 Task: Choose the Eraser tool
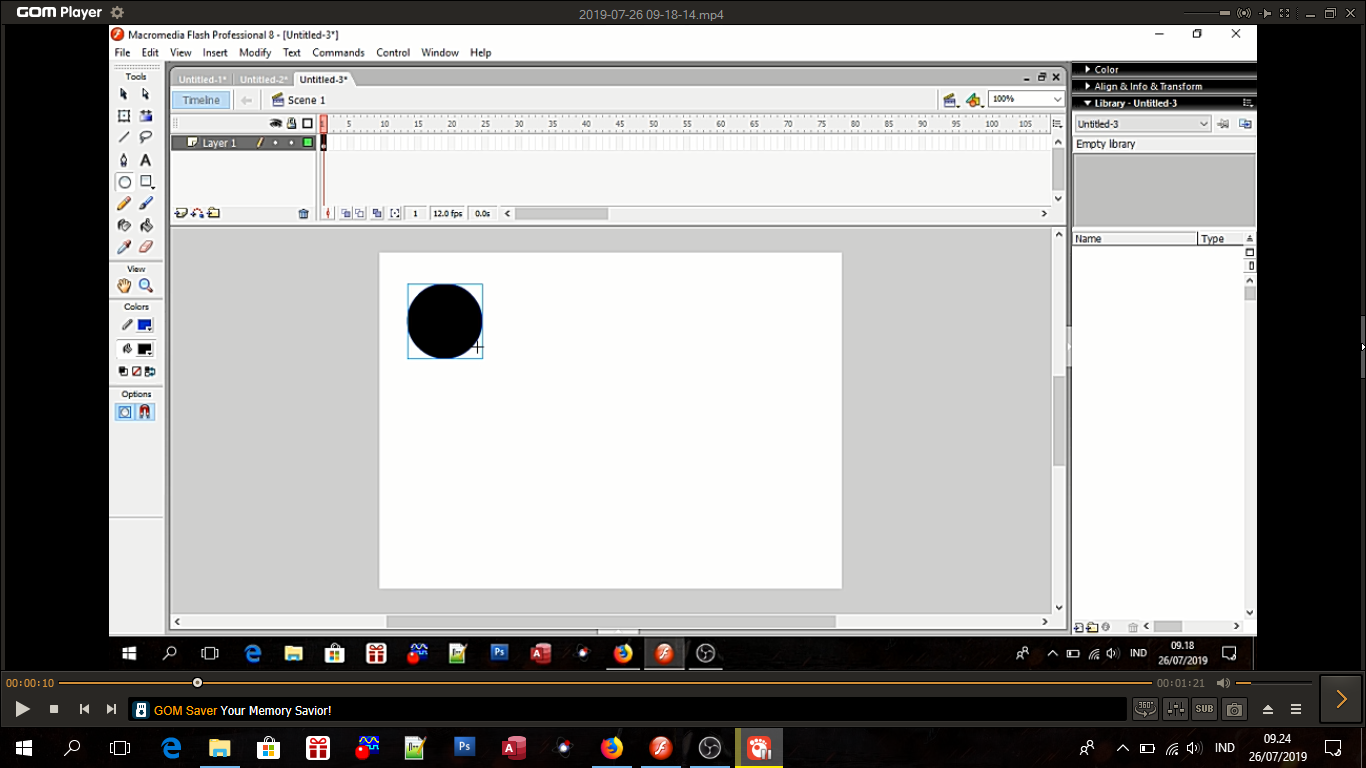[x=146, y=247]
